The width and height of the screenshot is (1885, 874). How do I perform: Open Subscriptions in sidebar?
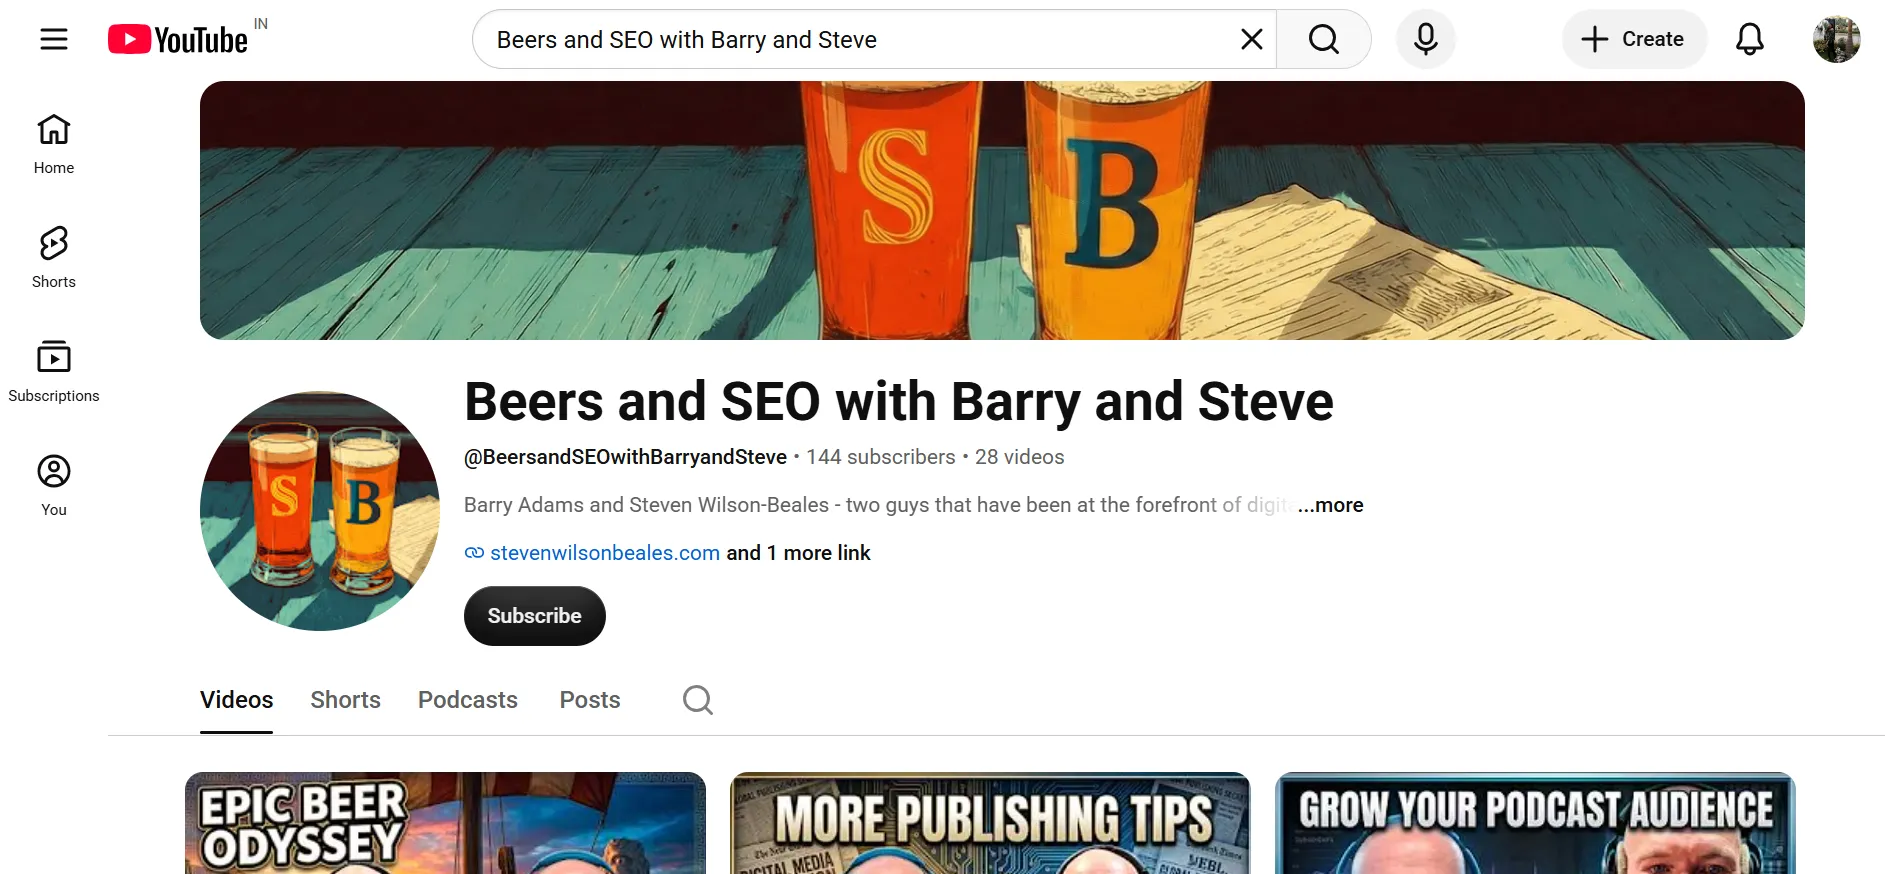[x=54, y=372]
